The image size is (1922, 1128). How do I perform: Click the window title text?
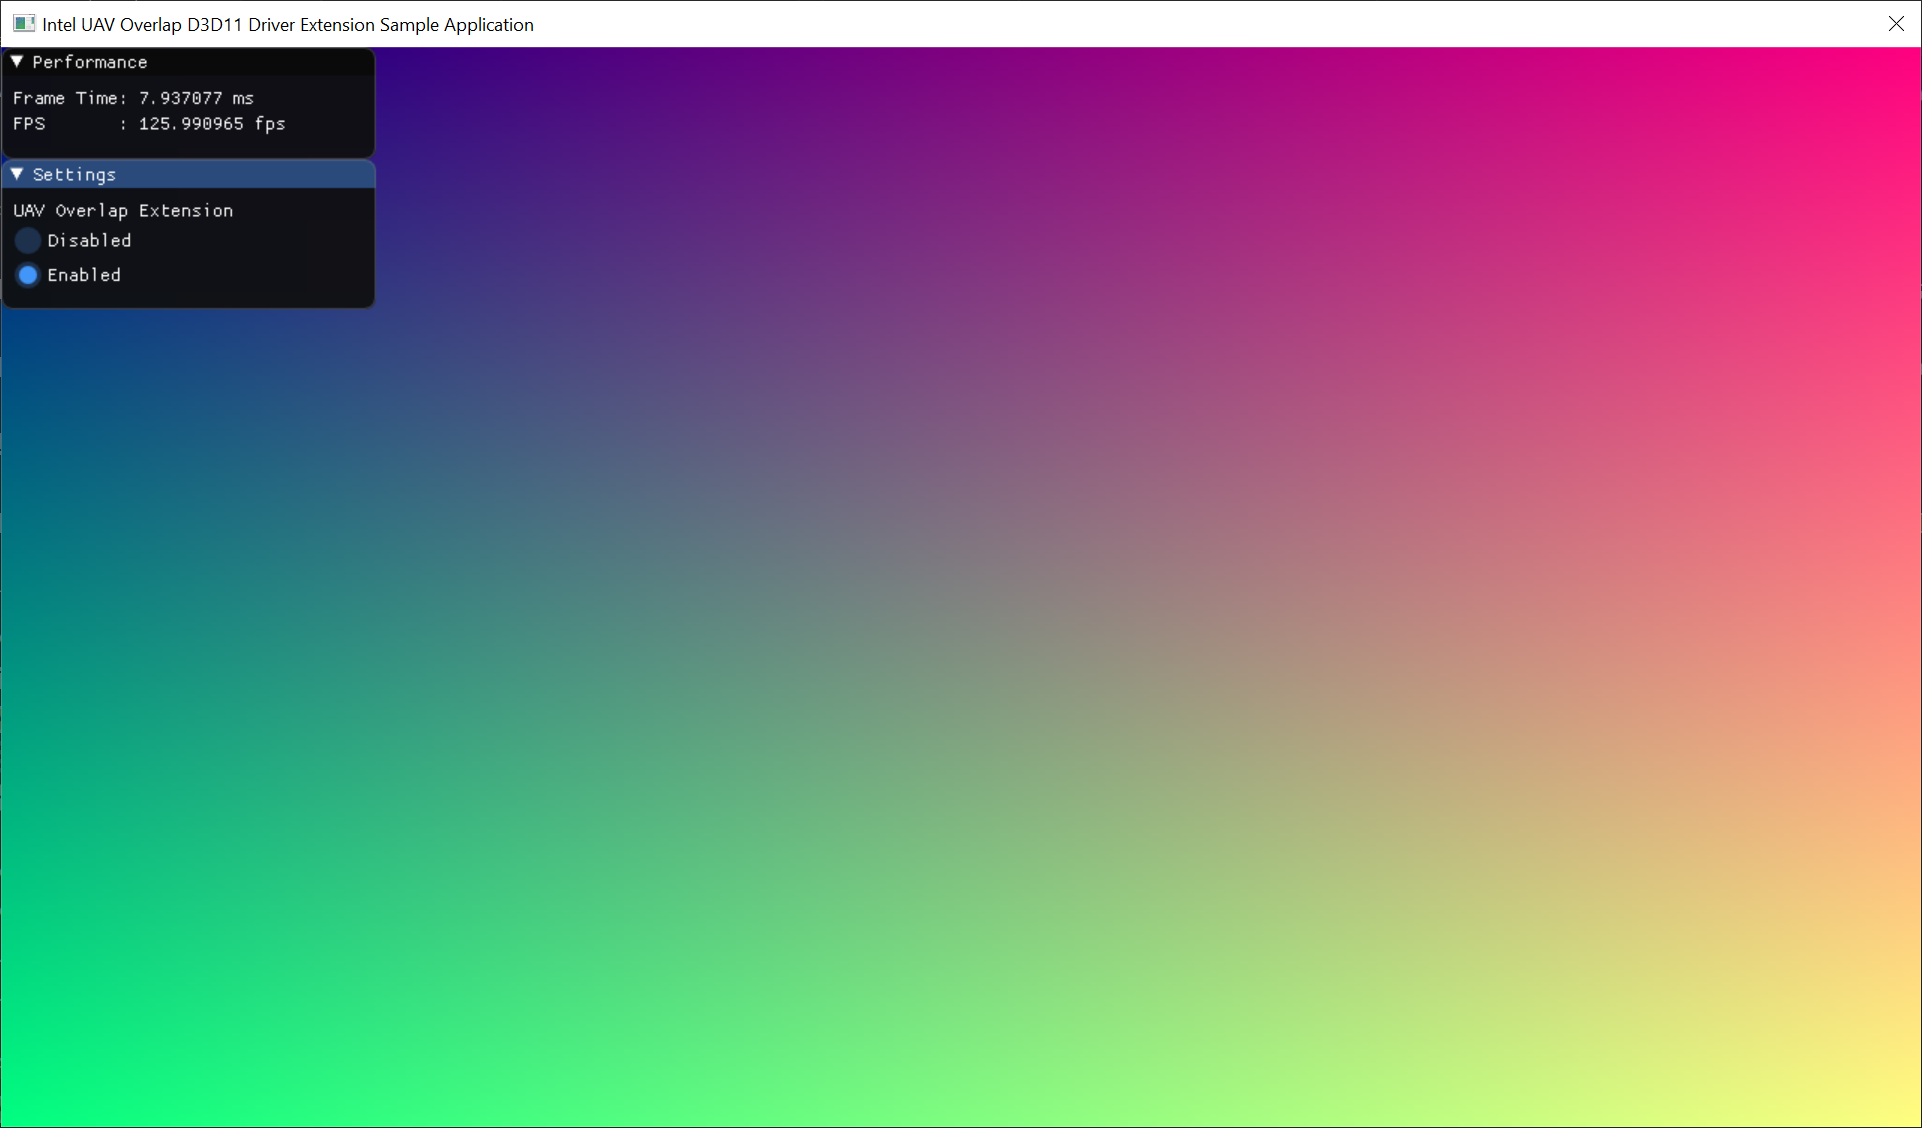tap(288, 24)
